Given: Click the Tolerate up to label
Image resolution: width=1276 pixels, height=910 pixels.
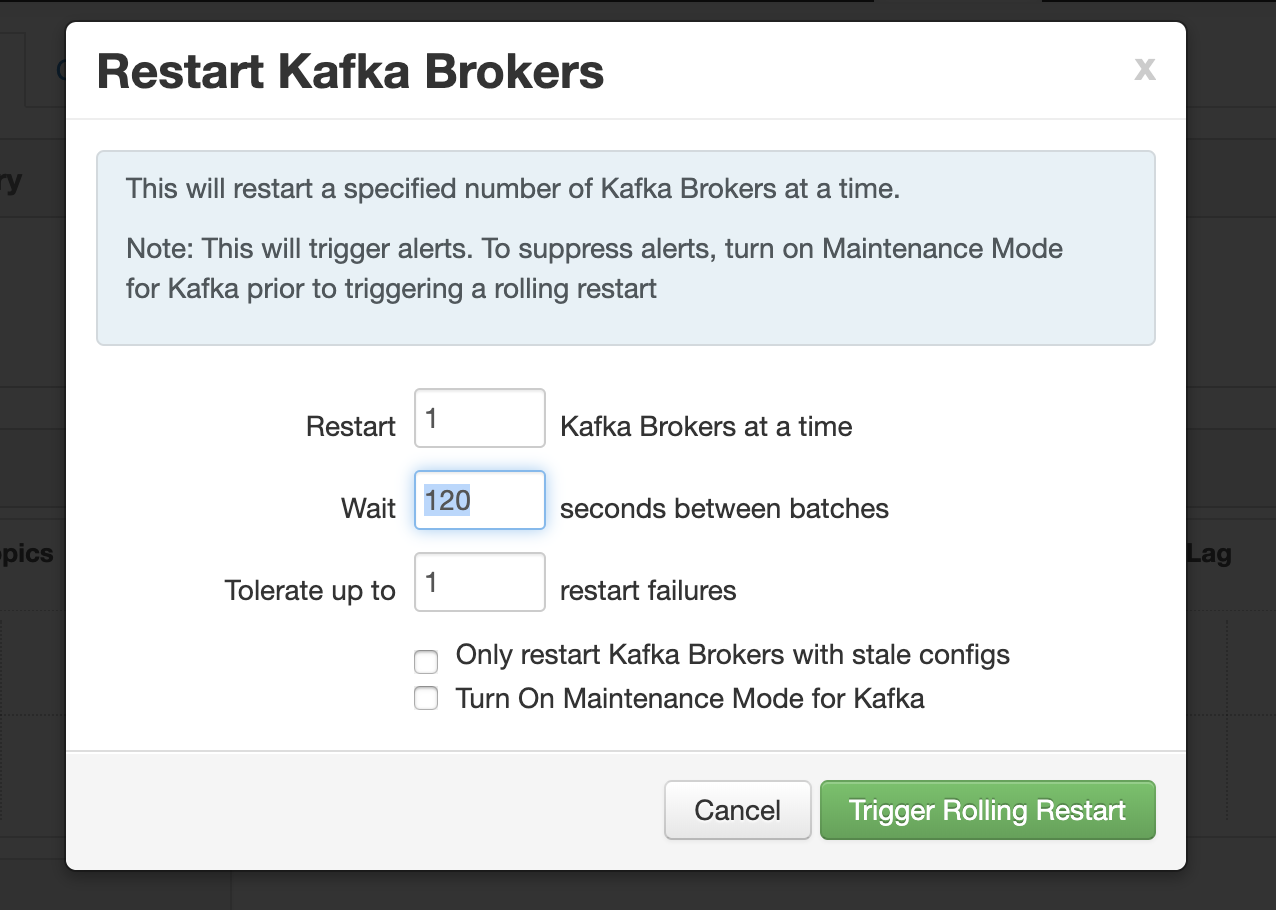Looking at the screenshot, I should (310, 590).
